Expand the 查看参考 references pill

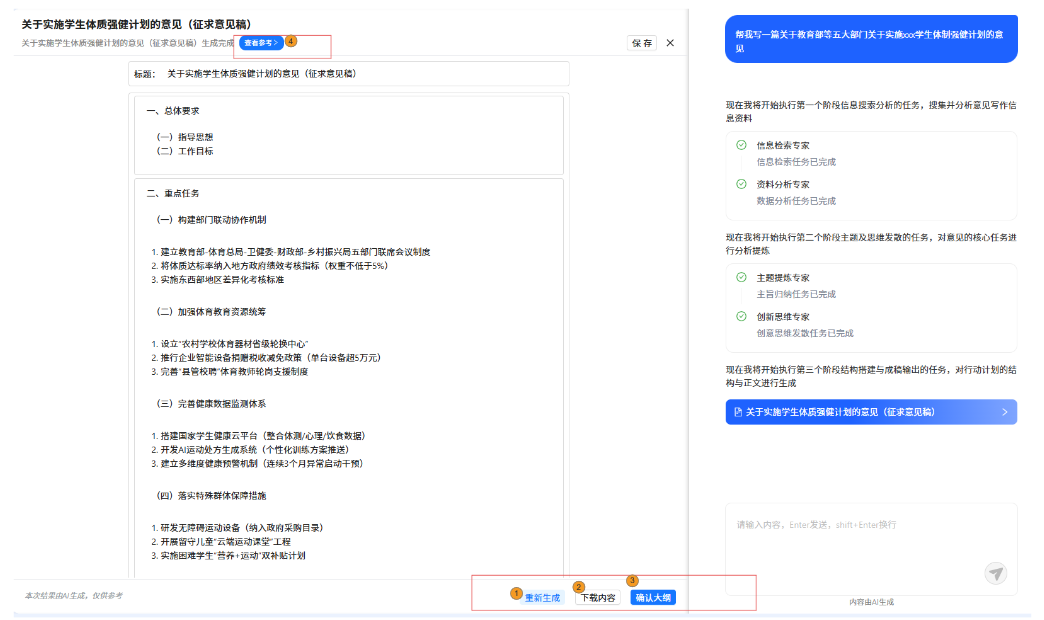click(261, 44)
